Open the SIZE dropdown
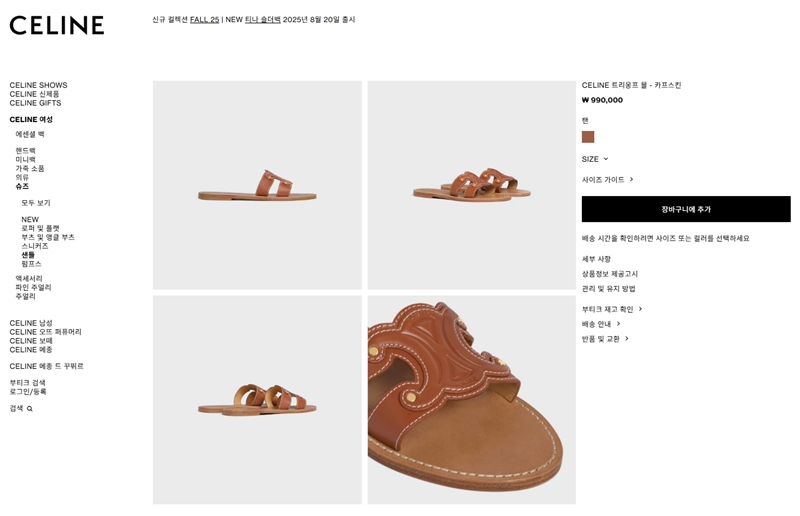Image resolution: width=800 pixels, height=516 pixels. [x=595, y=159]
